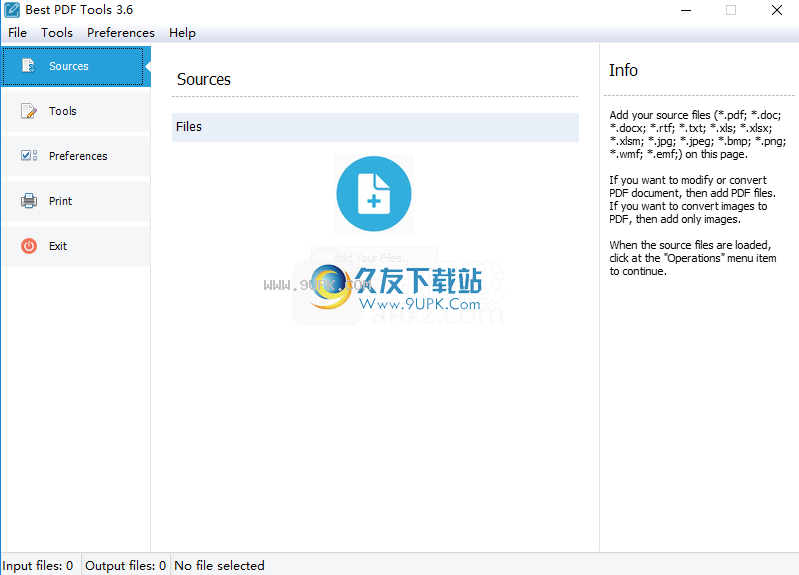
Task: Open the Tools menu in menu bar
Action: tap(57, 33)
